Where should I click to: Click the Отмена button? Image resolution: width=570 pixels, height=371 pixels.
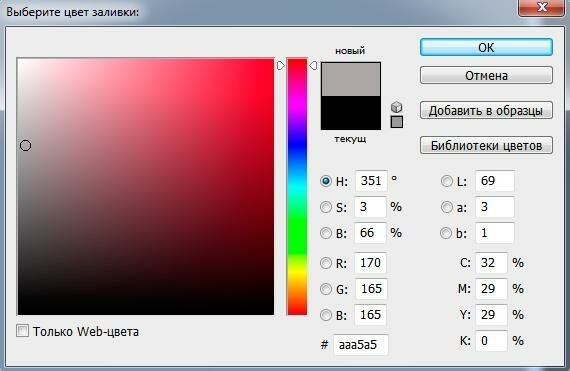click(486, 75)
